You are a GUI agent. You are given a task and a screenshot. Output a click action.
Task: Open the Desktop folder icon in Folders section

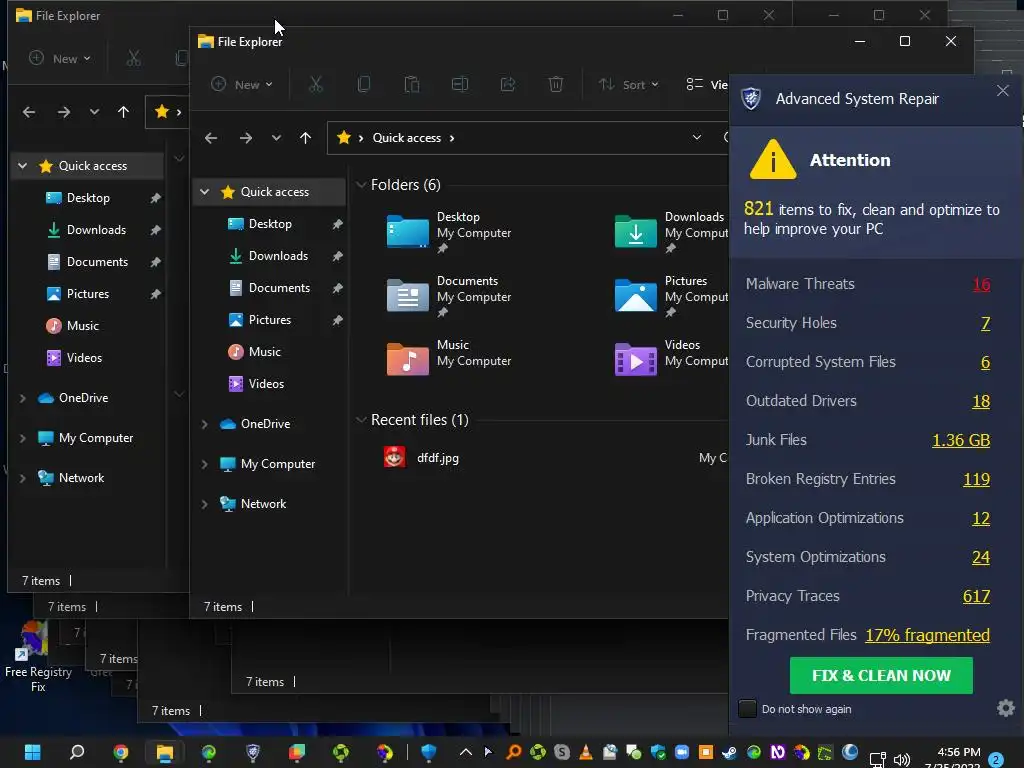[x=408, y=231]
